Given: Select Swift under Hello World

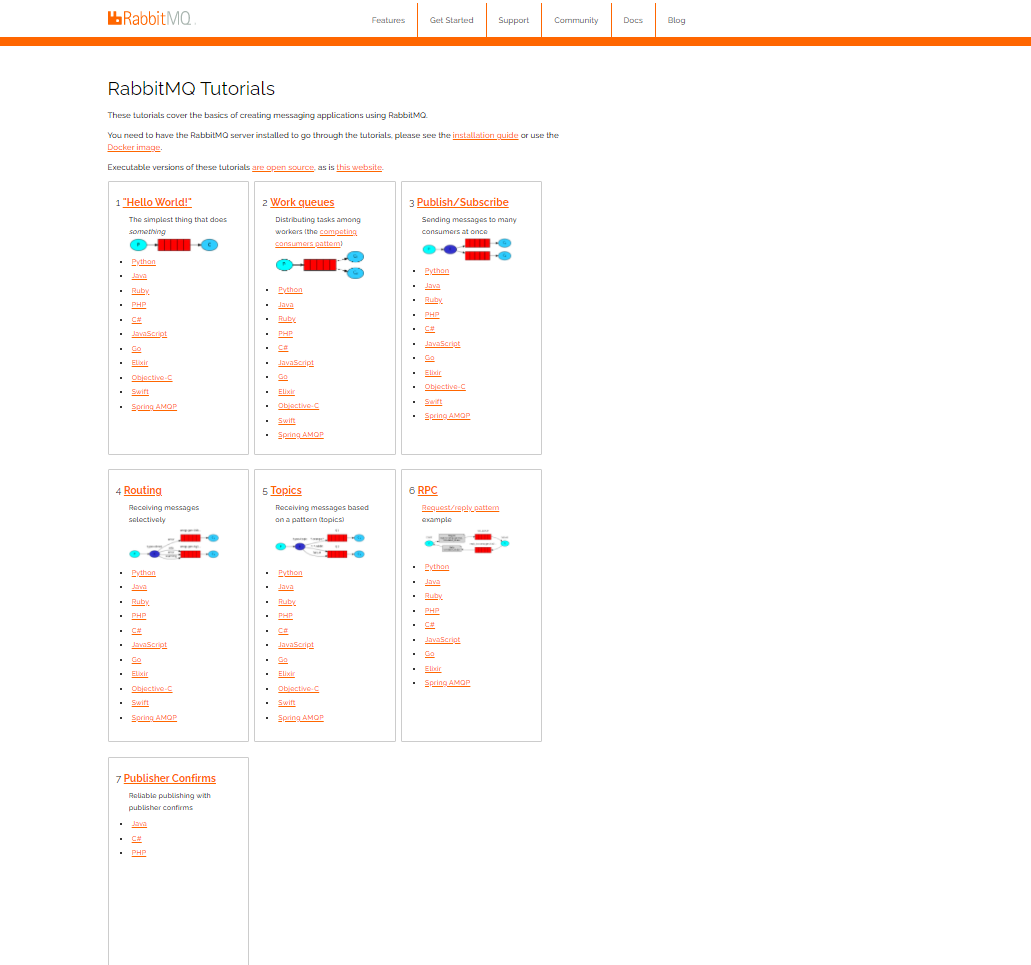Looking at the screenshot, I should coord(140,392).
